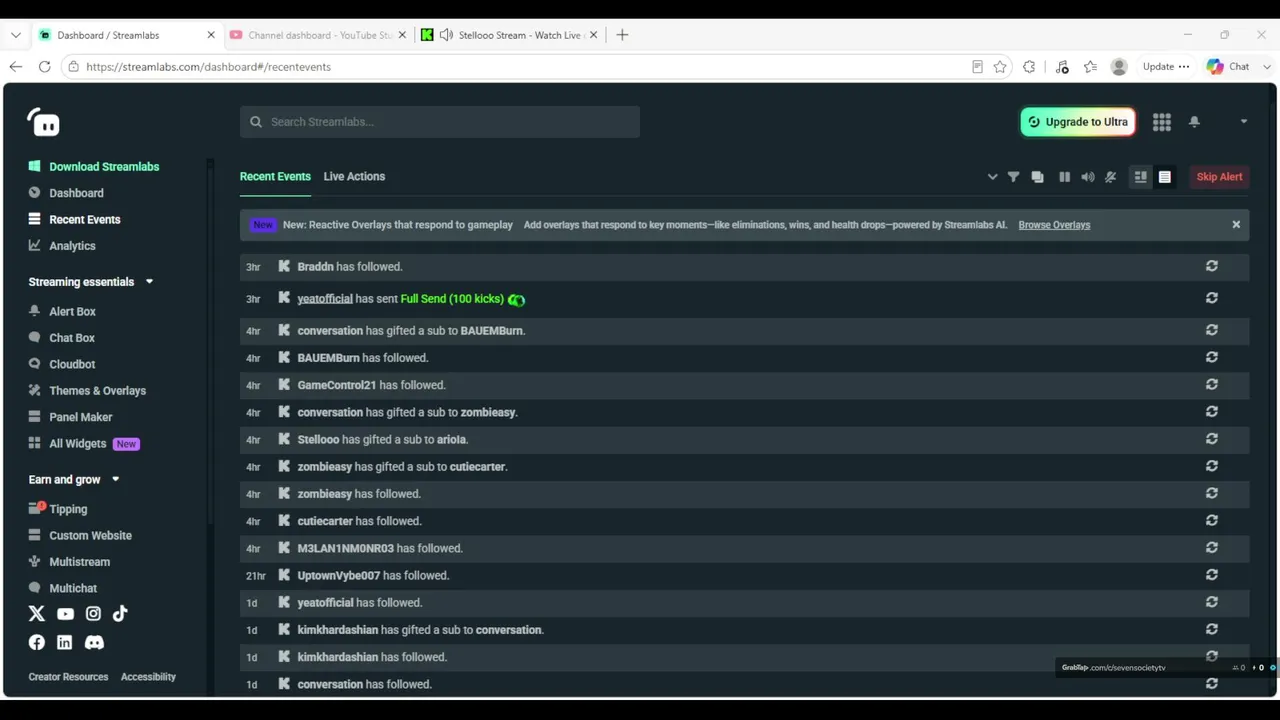Open the browser tab list dropdown
The image size is (1280, 720).
point(15,35)
